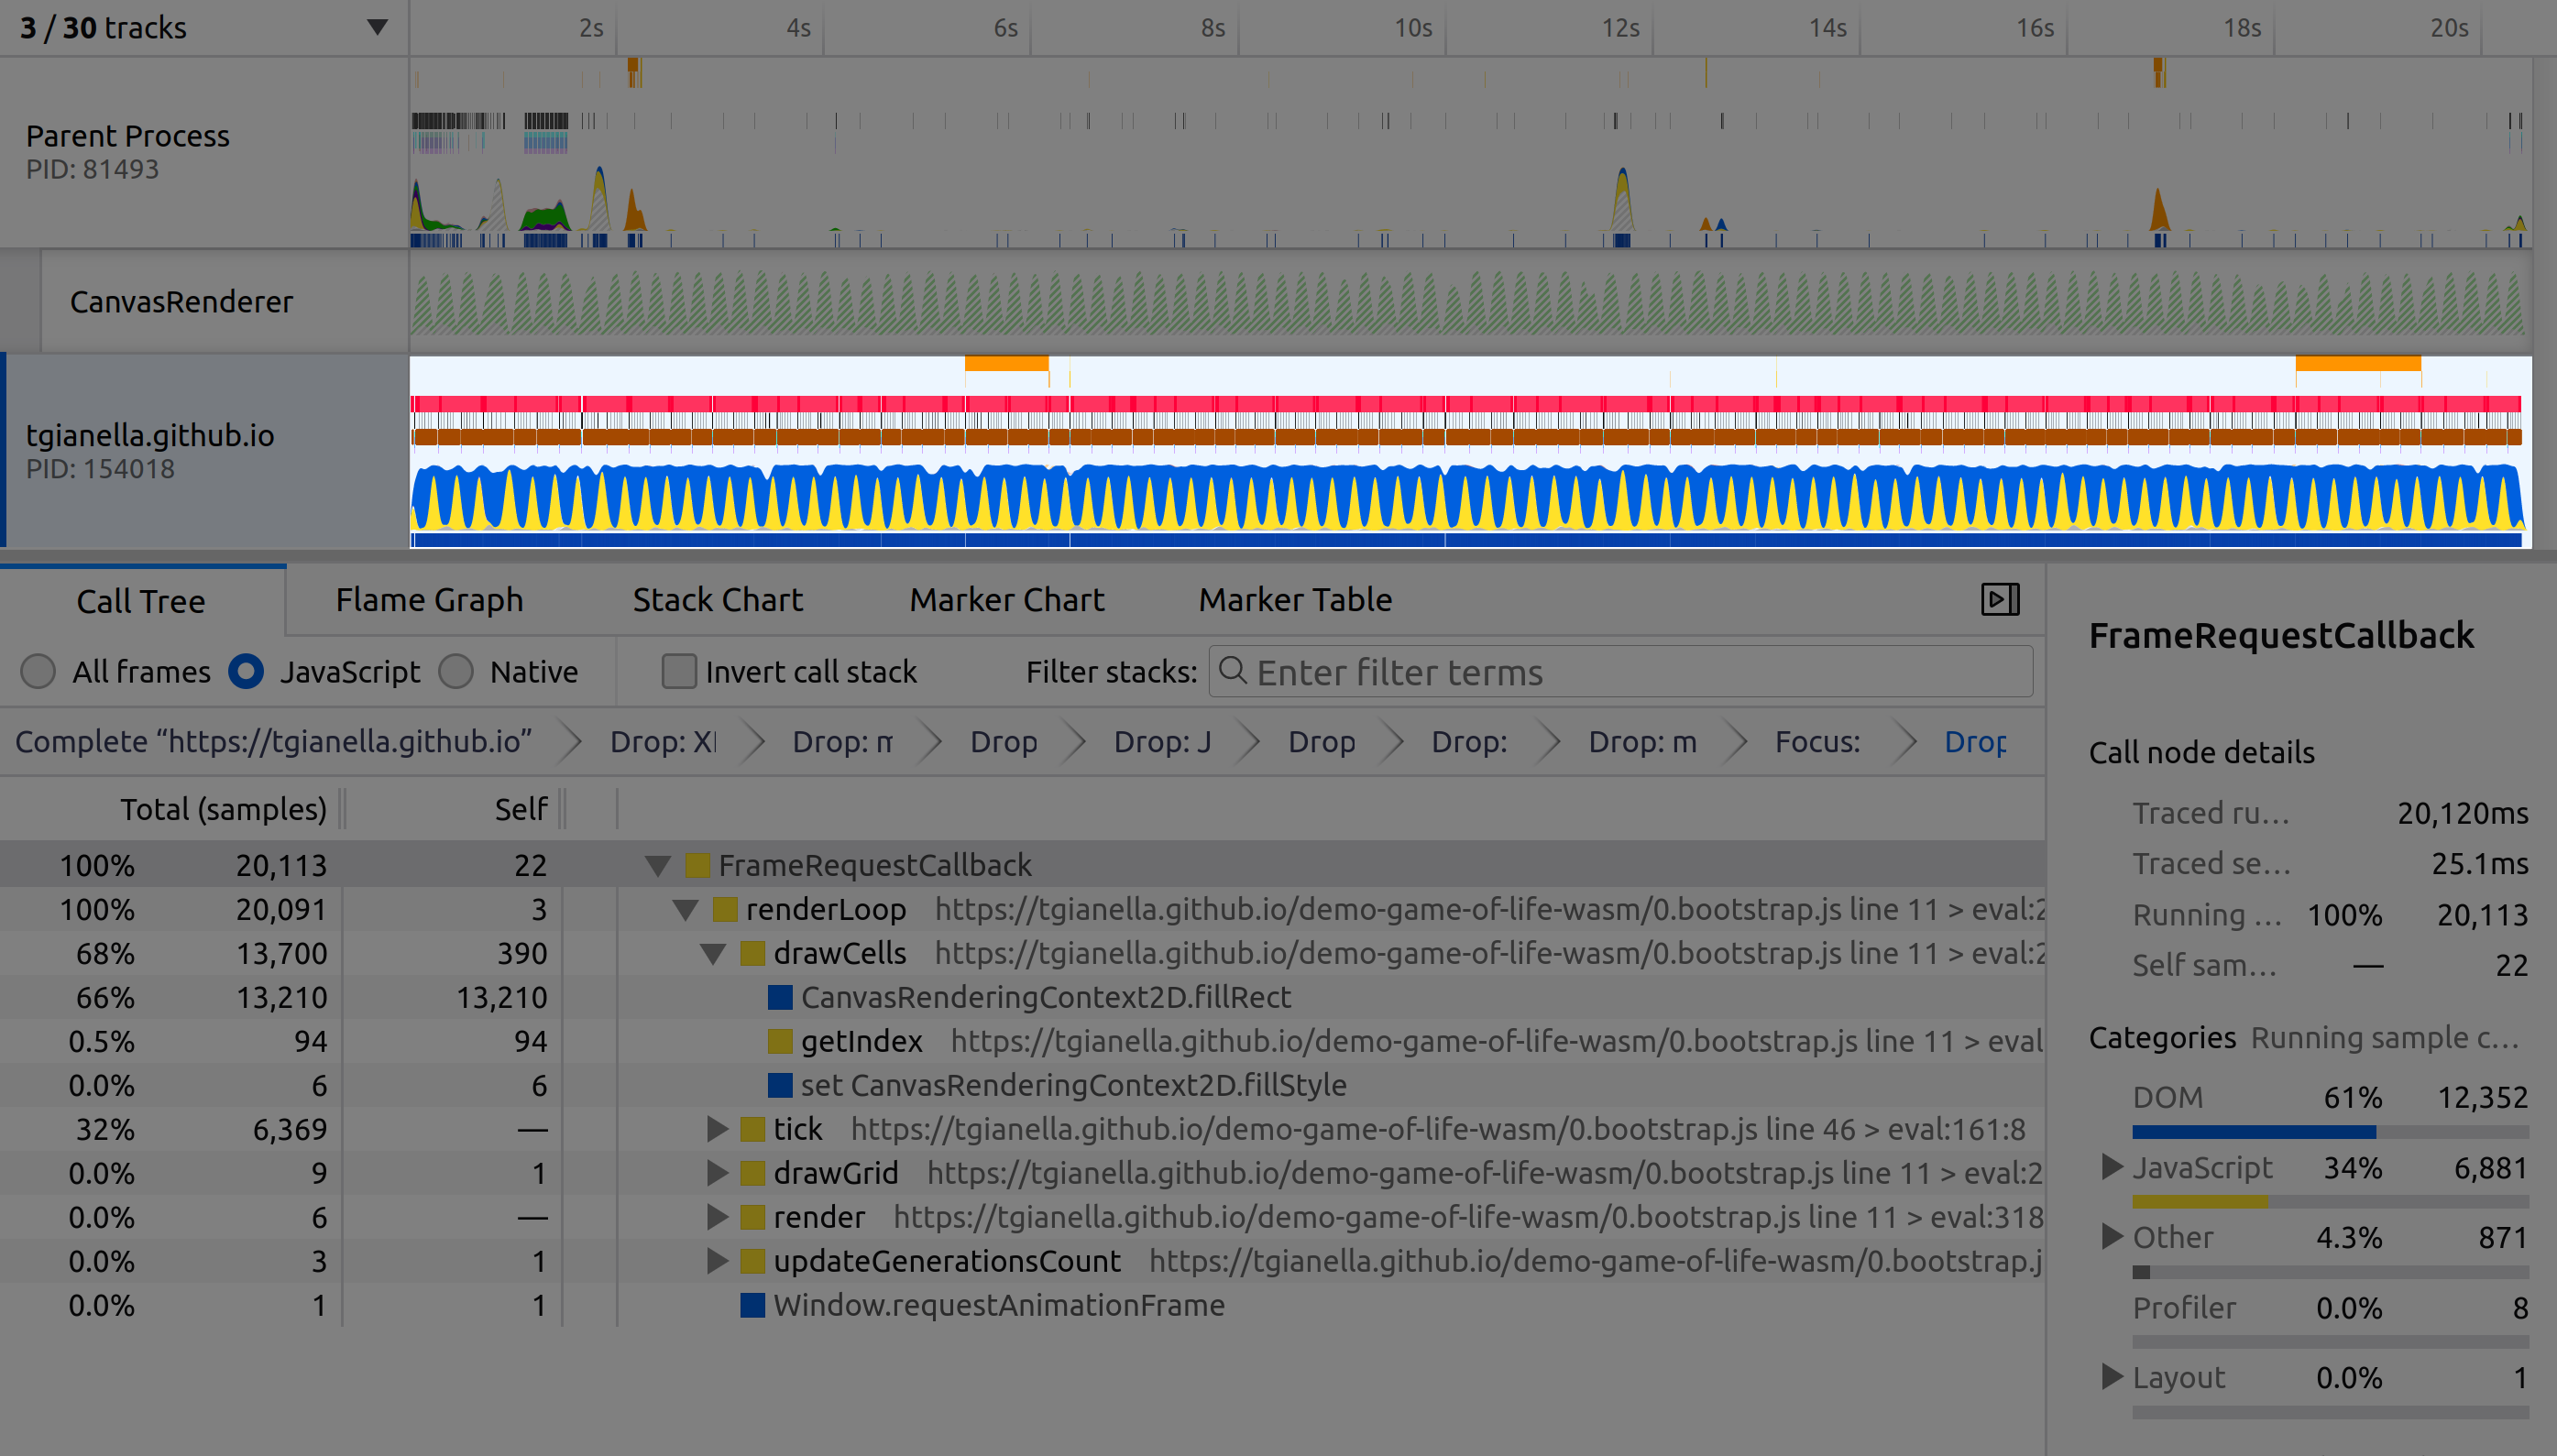
Task: Click the blue category square beside Window.requestAnimationFrame
Action: [752, 1305]
